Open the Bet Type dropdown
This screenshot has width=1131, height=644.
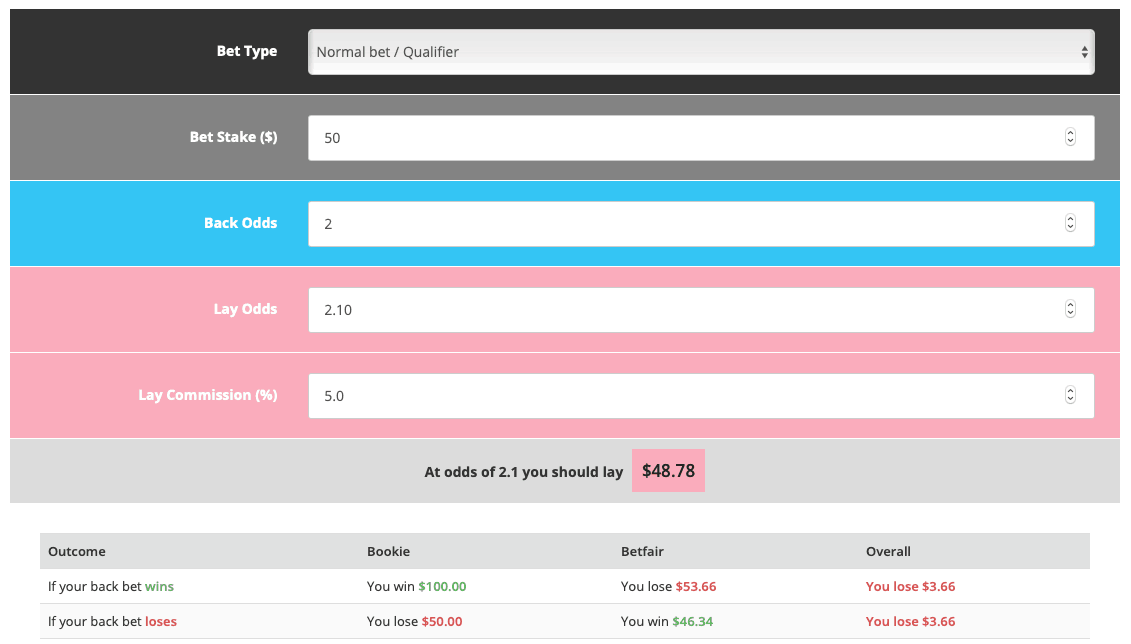pos(701,52)
